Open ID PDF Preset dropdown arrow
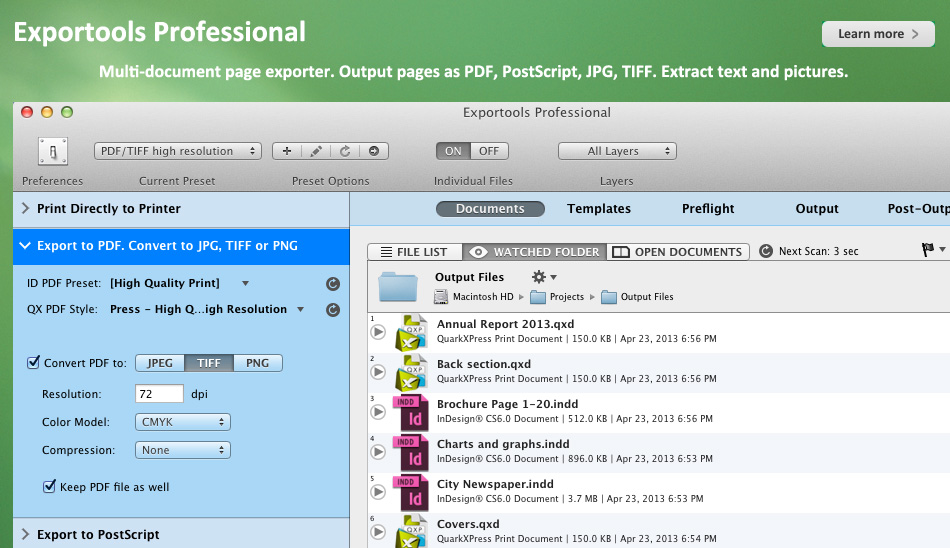Image resolution: width=950 pixels, height=548 pixels. coord(245,283)
